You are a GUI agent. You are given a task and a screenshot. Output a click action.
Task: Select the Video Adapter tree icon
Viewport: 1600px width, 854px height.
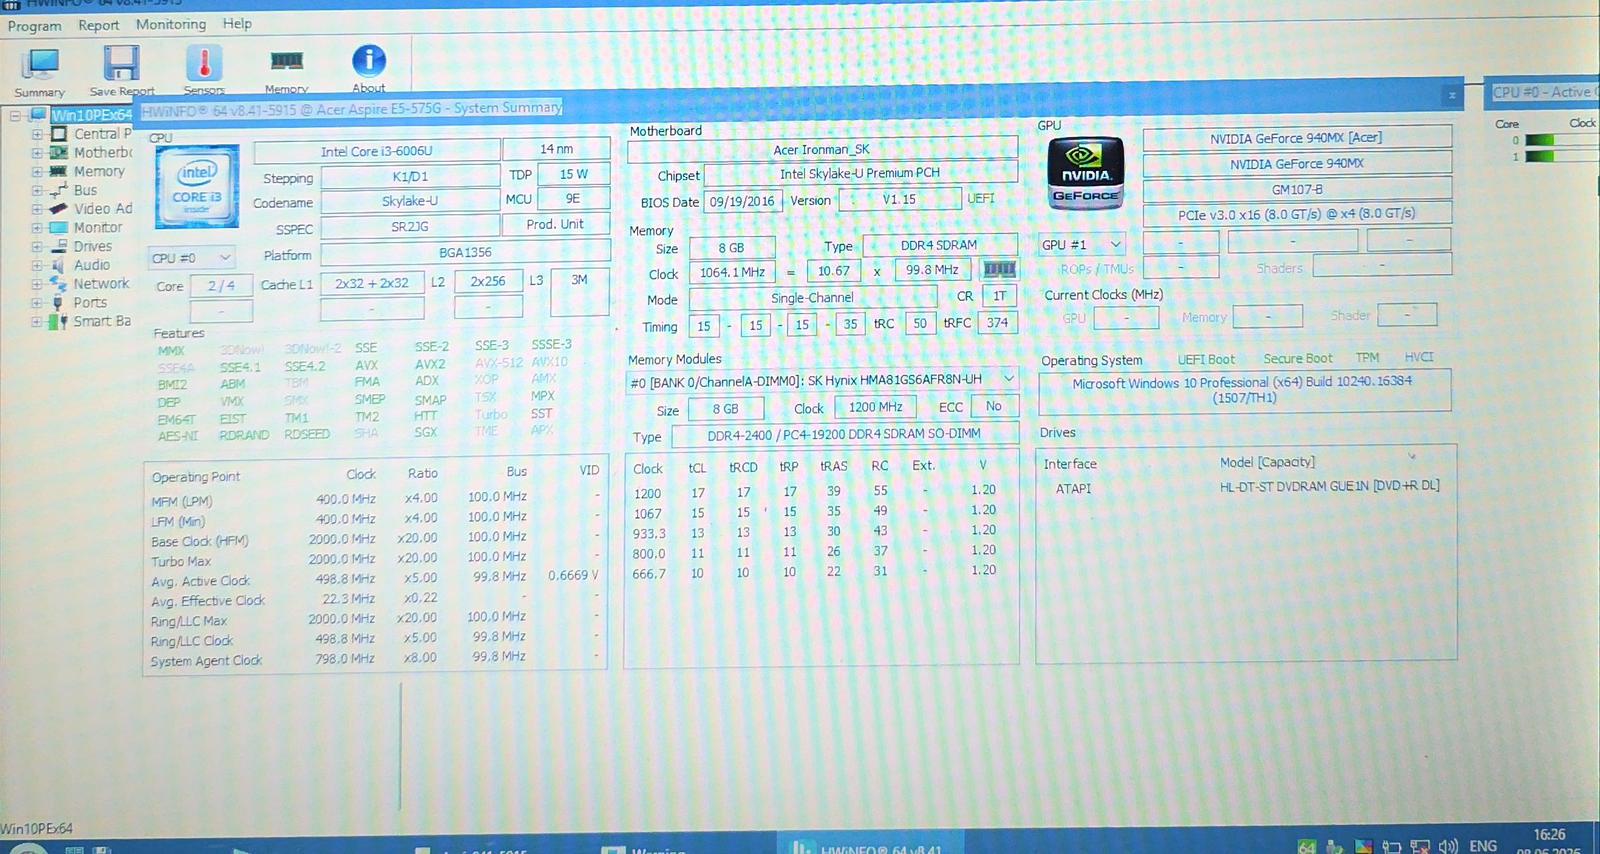[x=59, y=209]
